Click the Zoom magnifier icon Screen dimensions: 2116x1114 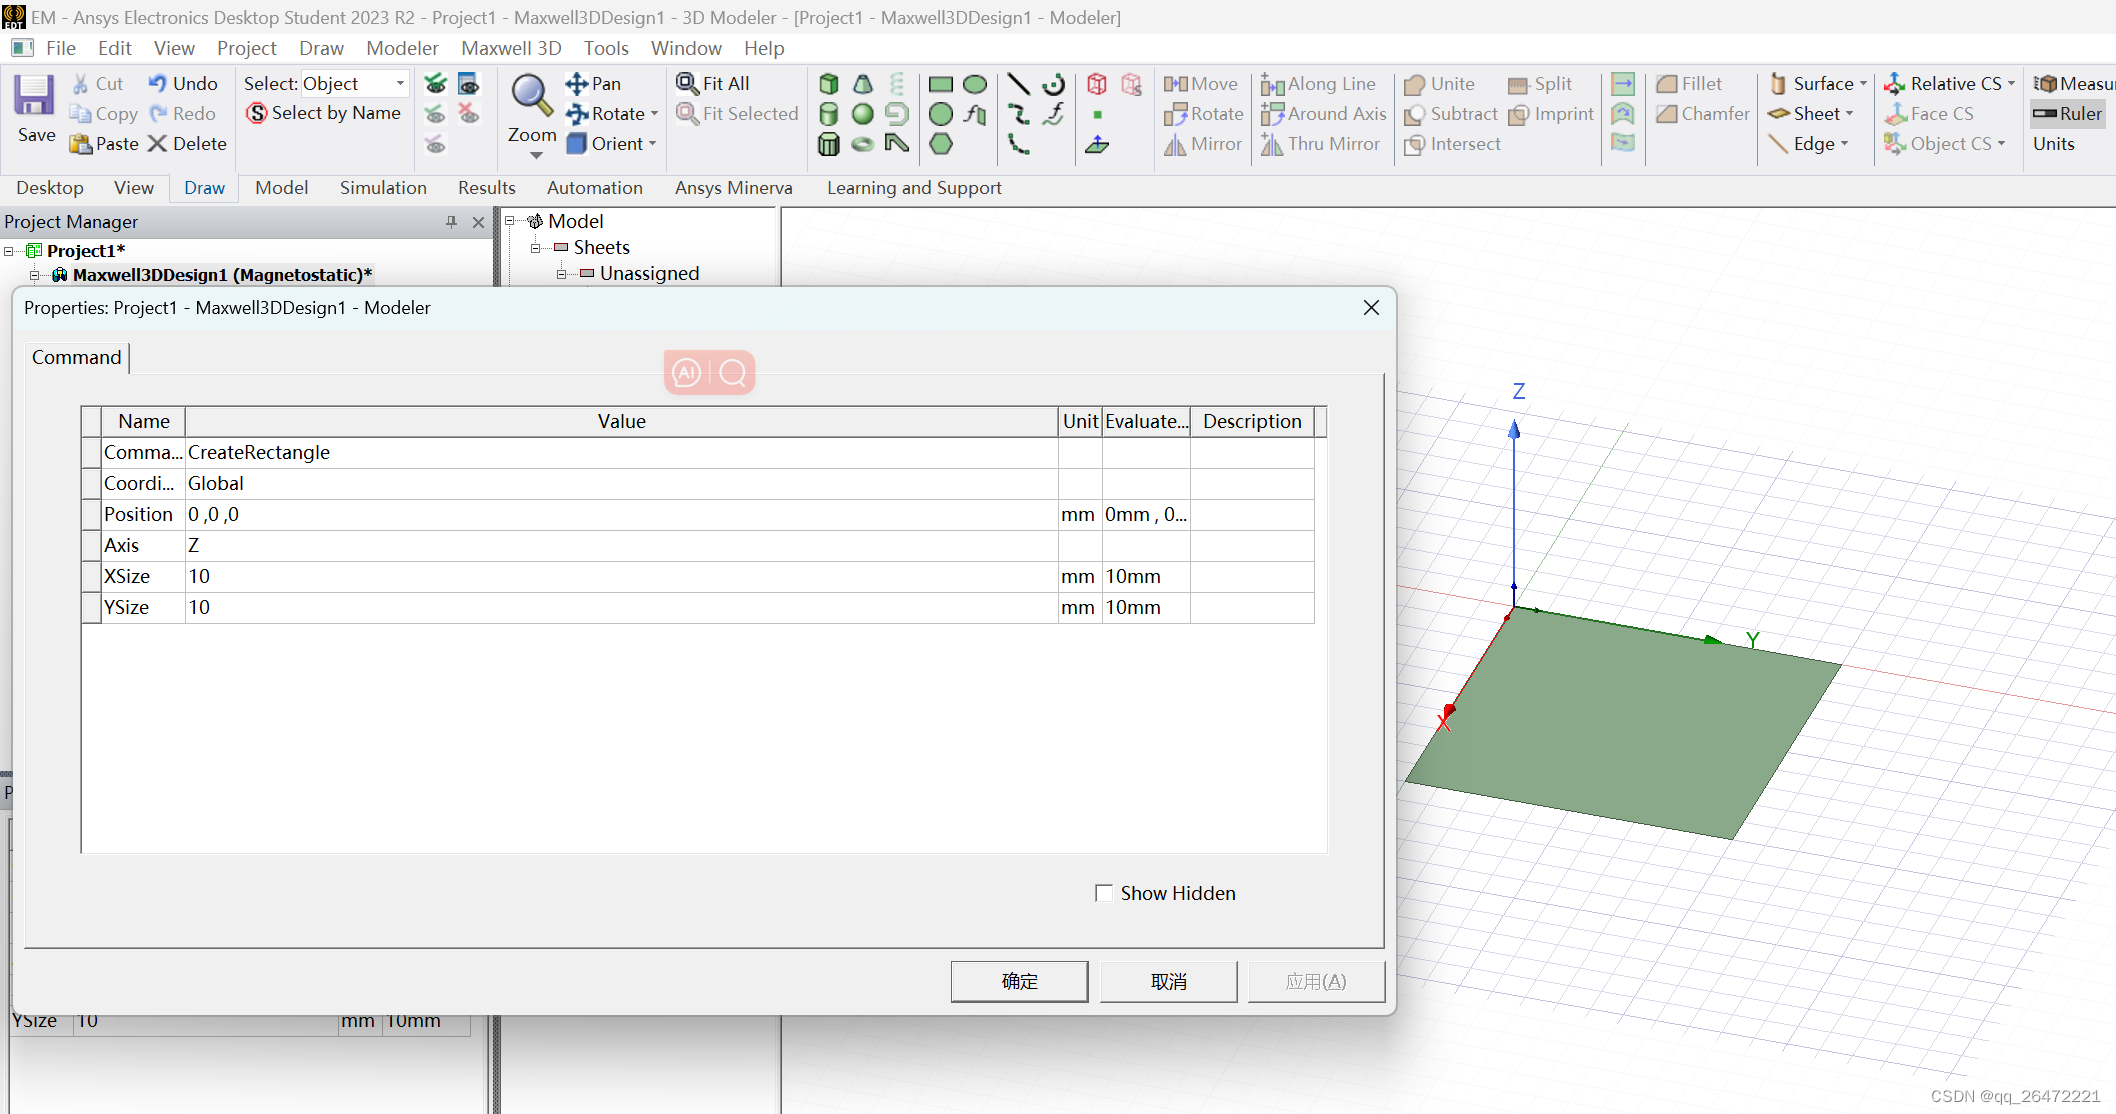tap(531, 95)
